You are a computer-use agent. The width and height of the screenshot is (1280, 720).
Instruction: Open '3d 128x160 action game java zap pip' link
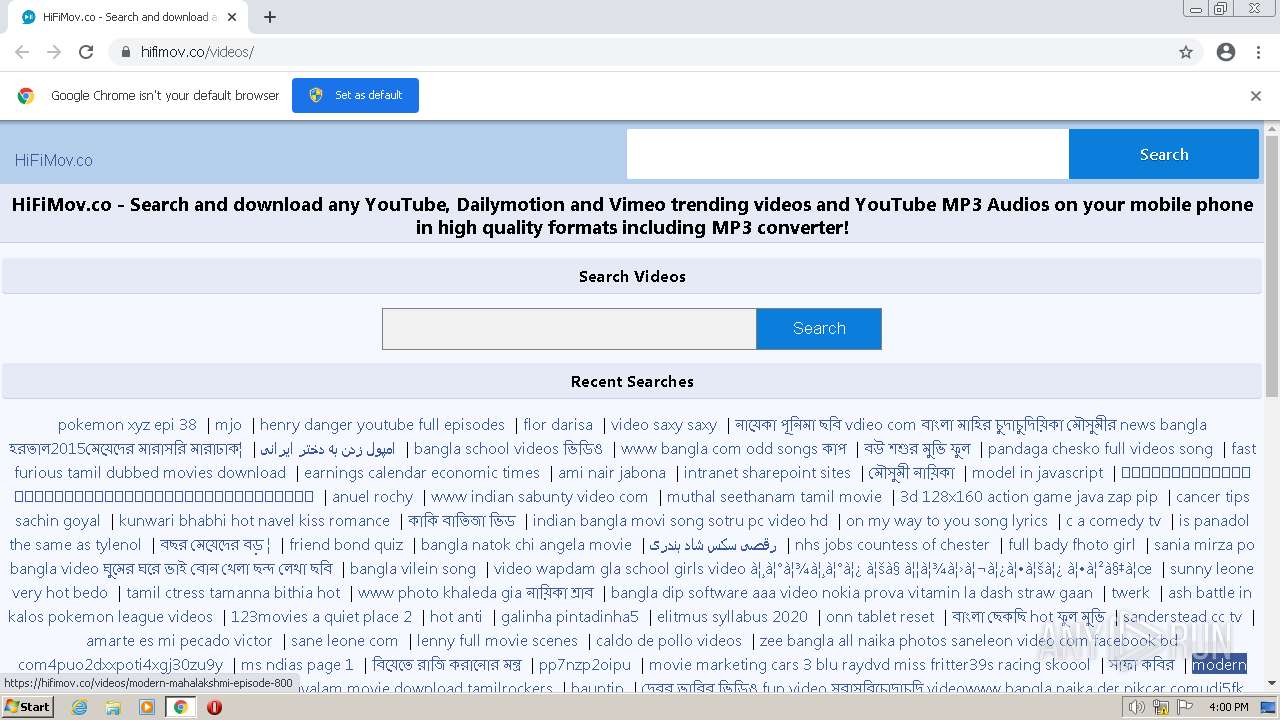pos(1029,497)
